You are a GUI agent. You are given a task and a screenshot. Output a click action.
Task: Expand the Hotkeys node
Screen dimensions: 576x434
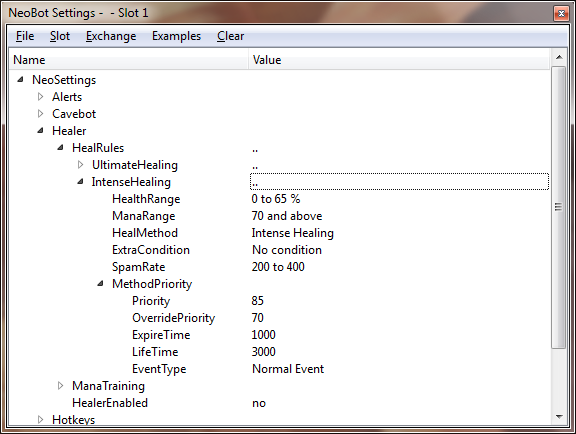pos(40,419)
